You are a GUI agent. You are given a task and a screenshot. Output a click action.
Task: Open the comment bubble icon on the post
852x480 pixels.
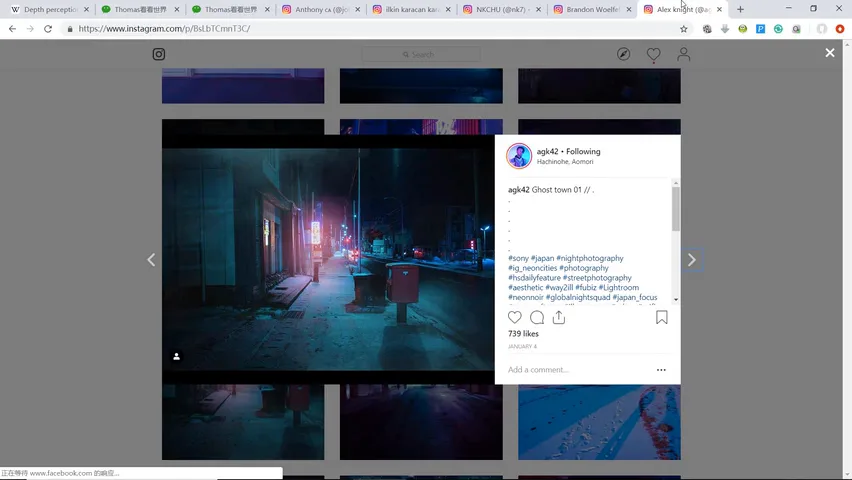[x=537, y=317]
